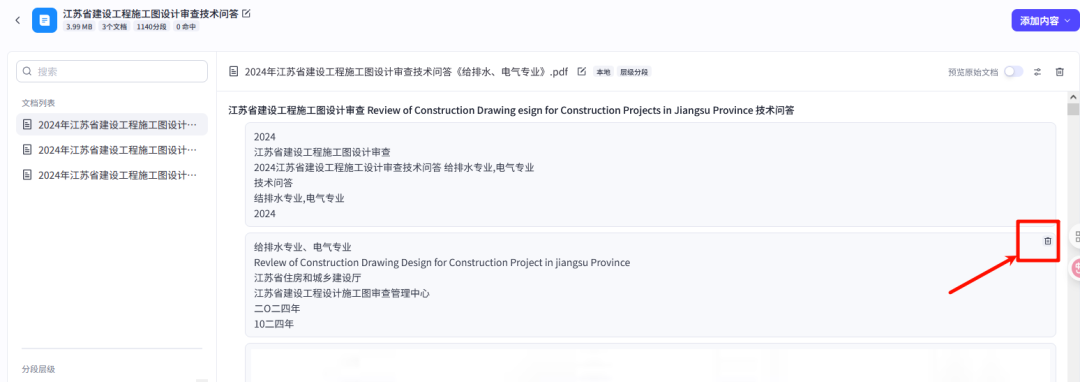Click the scrollbar up arrow in the document view
Image resolution: width=1080 pixels, height=382 pixels.
pyautogui.click(x=1073, y=98)
